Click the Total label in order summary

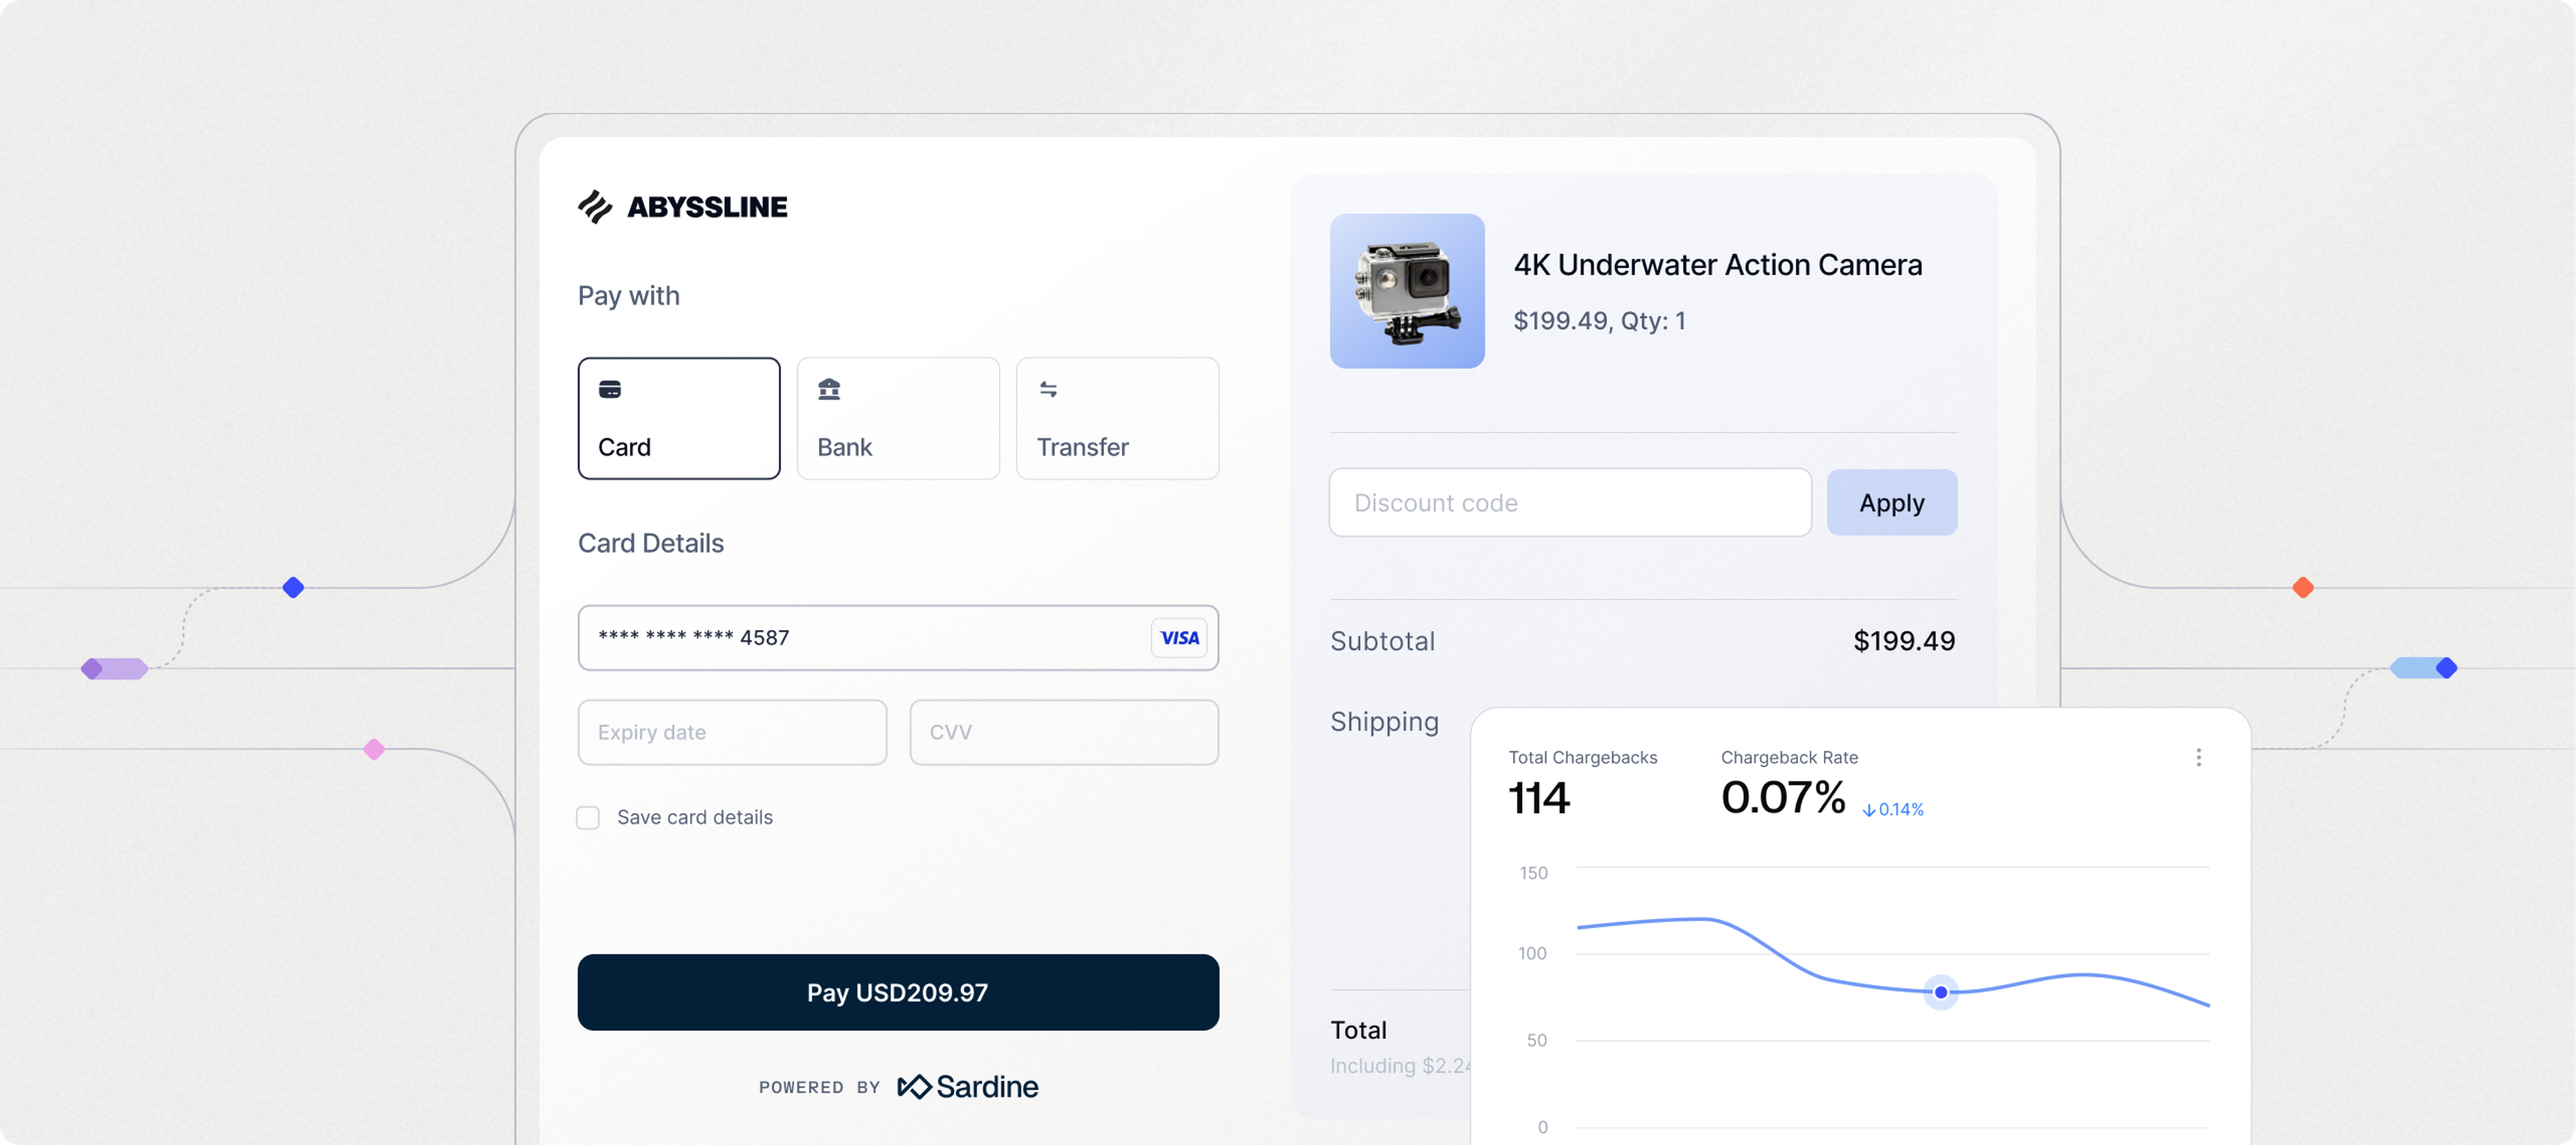[x=1358, y=1030]
